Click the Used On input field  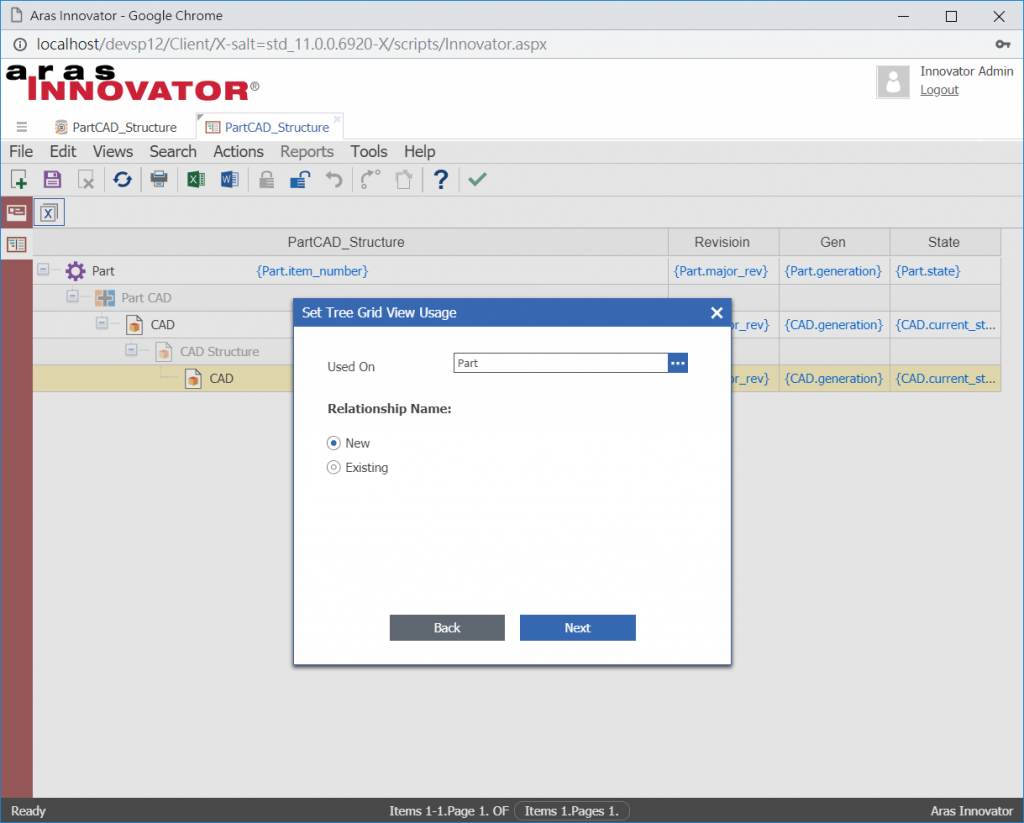[560, 363]
